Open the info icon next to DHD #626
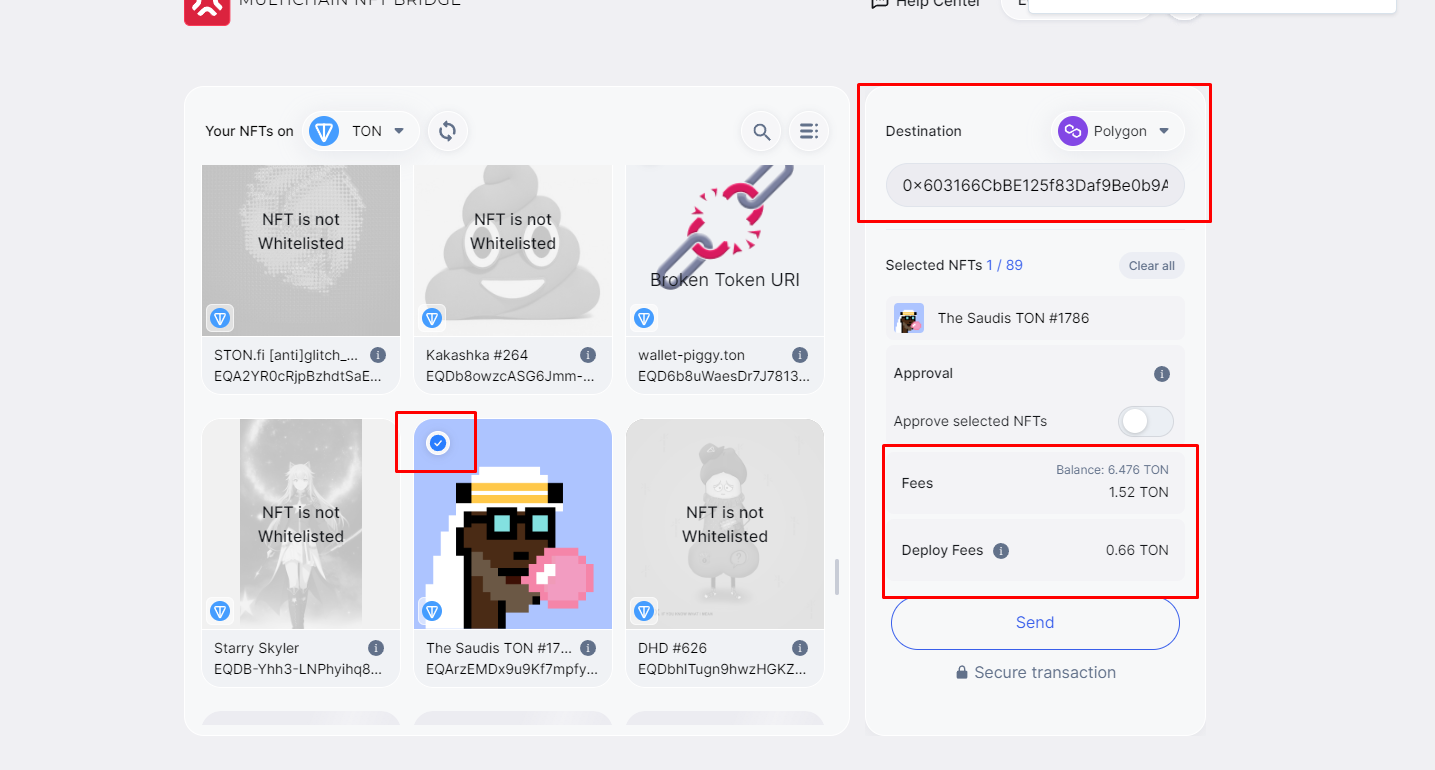This screenshot has height=770, width=1435. pos(800,648)
